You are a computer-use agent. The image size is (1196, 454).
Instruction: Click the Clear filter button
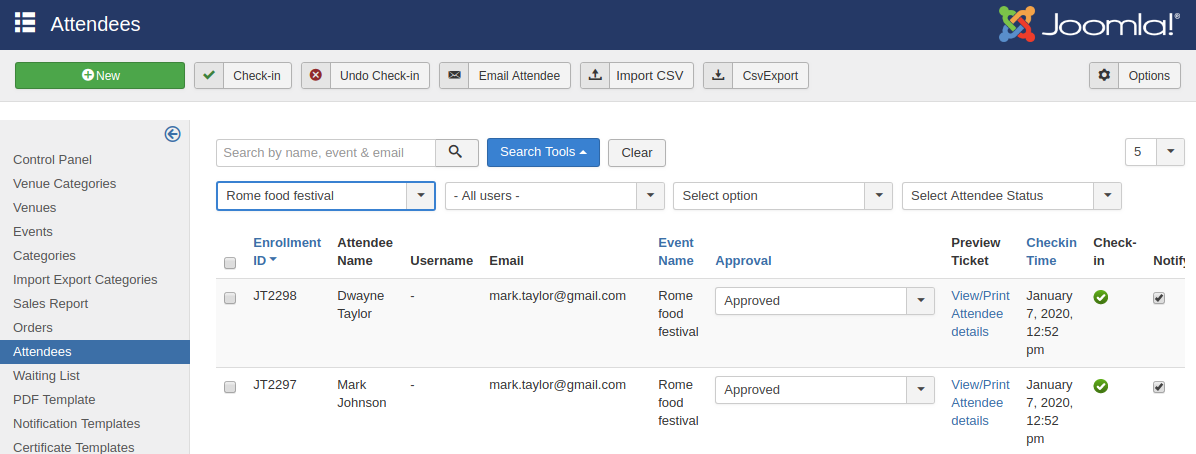click(636, 153)
